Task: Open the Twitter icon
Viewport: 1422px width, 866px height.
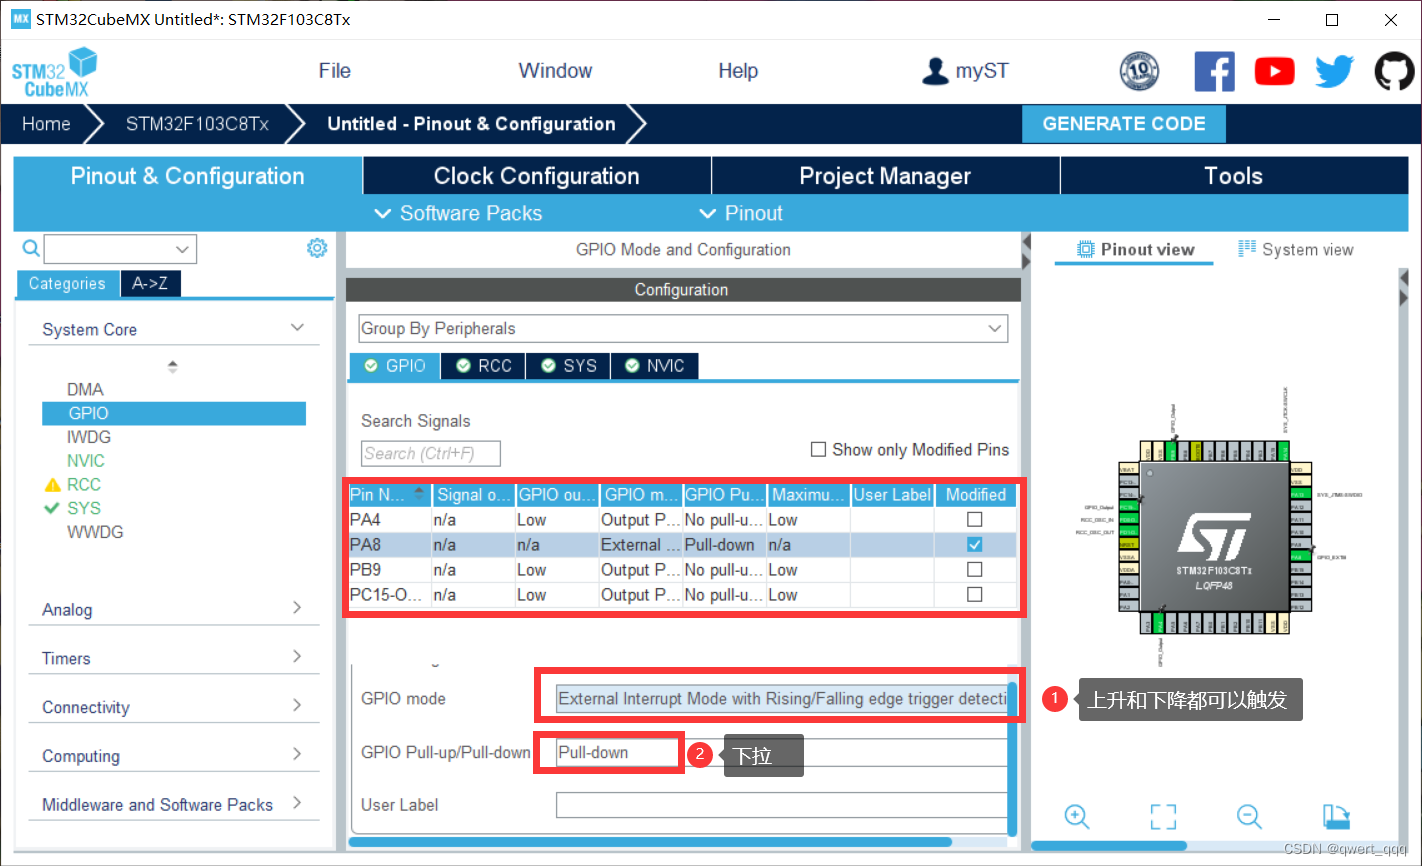Action: (x=1334, y=72)
